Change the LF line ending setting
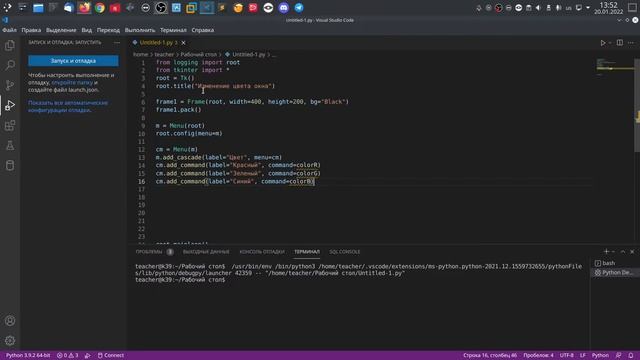The height and width of the screenshot is (360, 640). (583, 356)
